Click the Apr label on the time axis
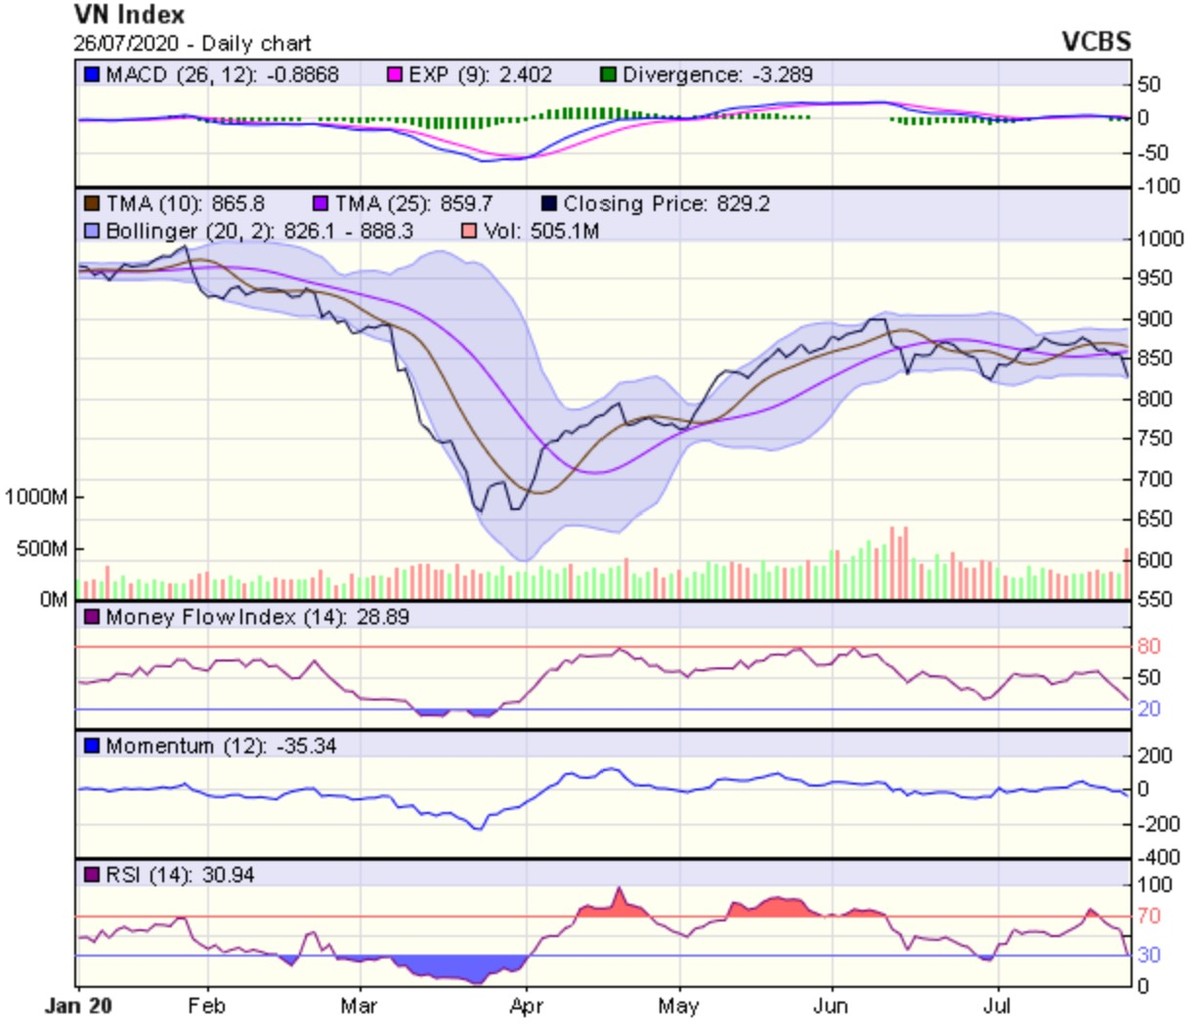The image size is (1200, 1024). (526, 1006)
